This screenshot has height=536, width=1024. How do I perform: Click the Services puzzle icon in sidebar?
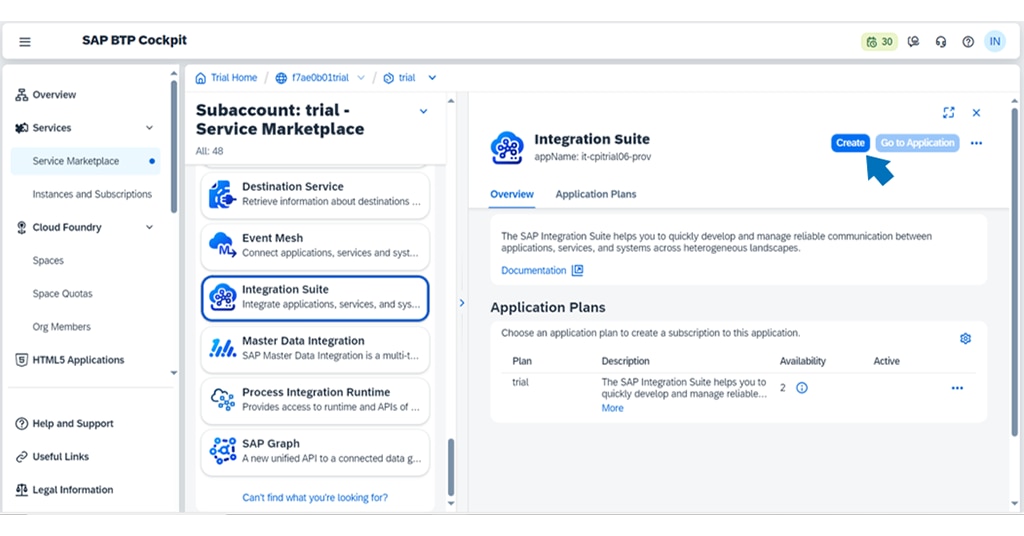[22, 128]
